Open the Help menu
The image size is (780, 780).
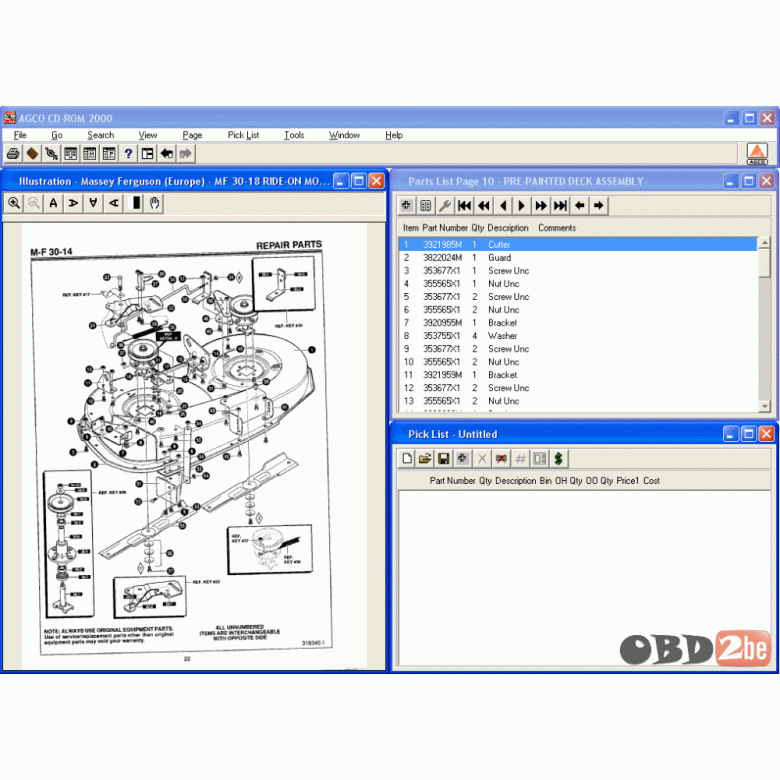click(x=394, y=135)
